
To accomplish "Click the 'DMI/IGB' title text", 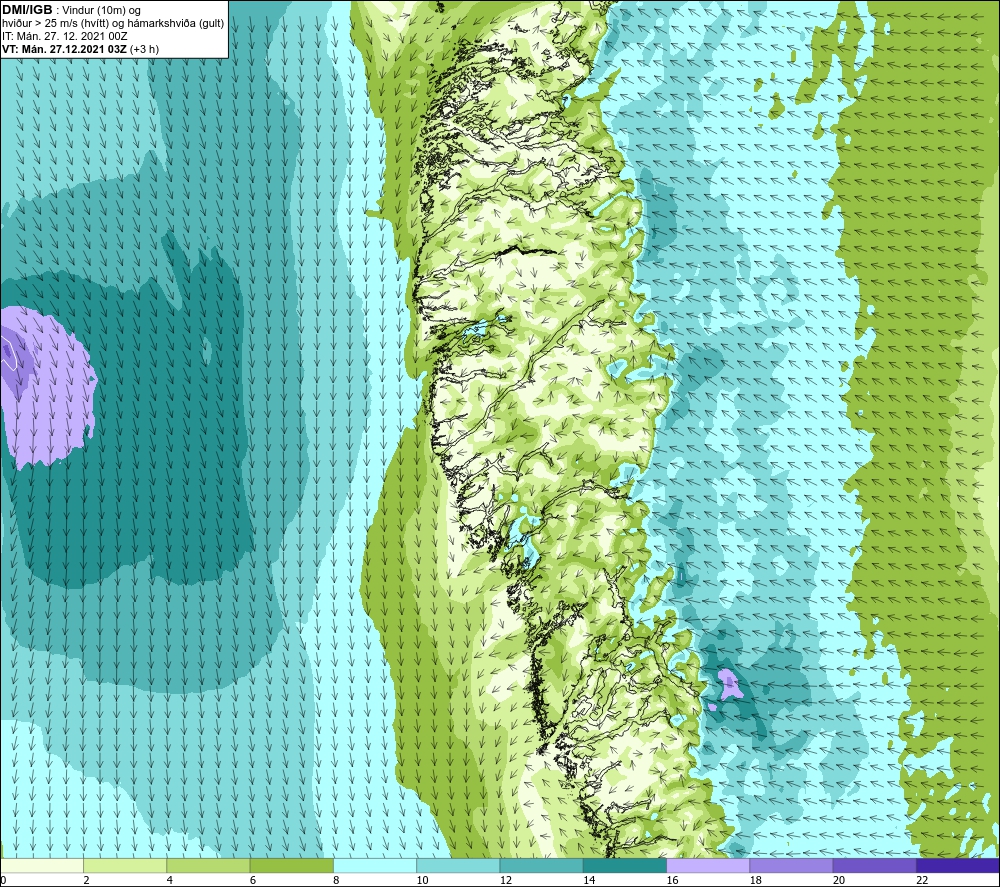I will (27, 10).
